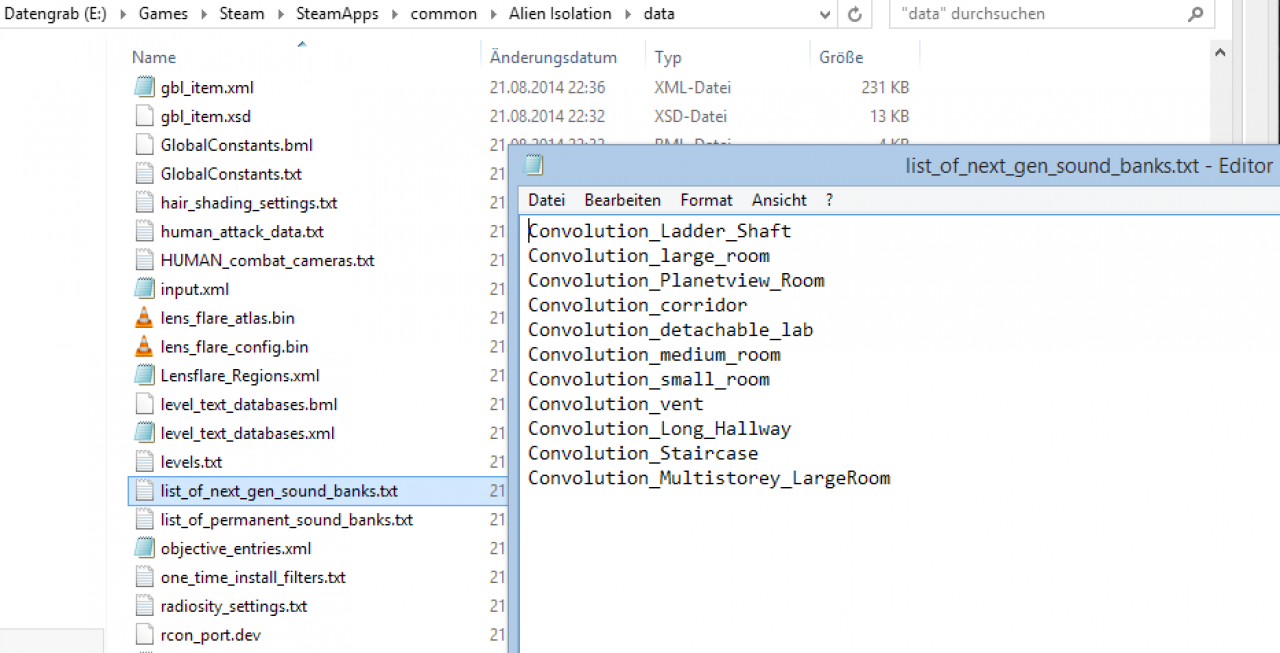This screenshot has height=653, width=1280.
Task: Expand the breadcrumb arrow after Steam
Action: pos(280,14)
